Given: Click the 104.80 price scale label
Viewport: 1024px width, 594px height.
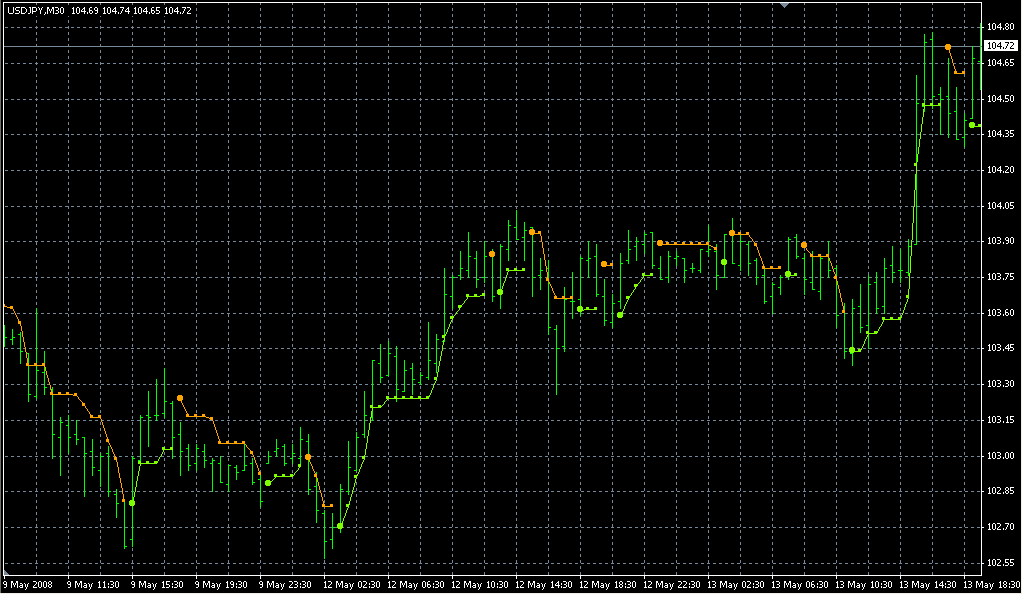Looking at the screenshot, I should tap(1000, 27).
